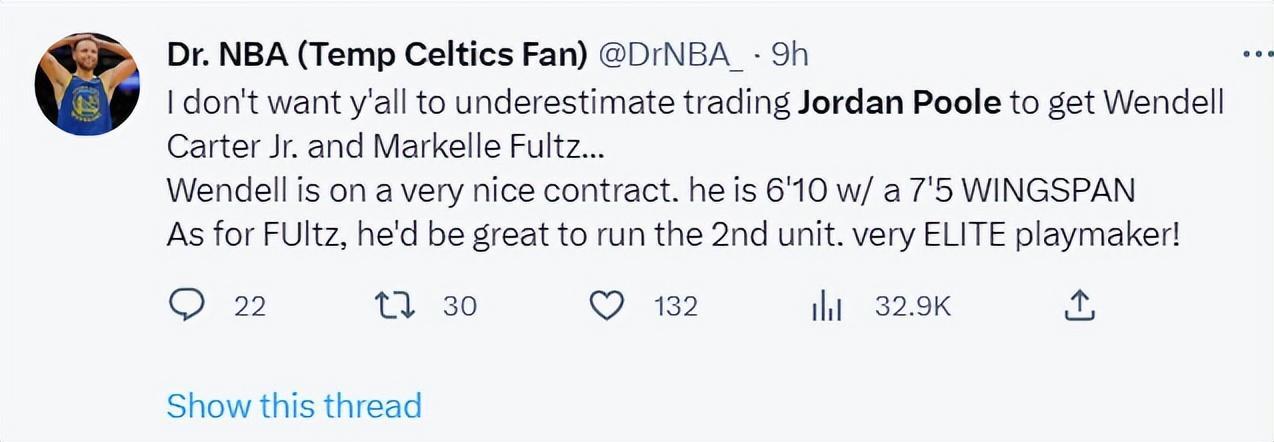
Task: Open tweet analytics bar chart icon
Action: [x=826, y=307]
